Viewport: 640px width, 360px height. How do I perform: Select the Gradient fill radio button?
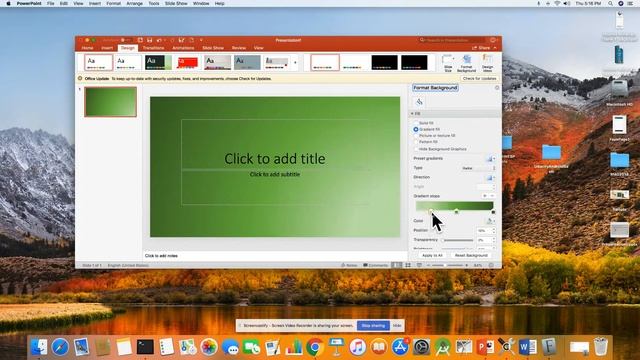[x=416, y=129]
